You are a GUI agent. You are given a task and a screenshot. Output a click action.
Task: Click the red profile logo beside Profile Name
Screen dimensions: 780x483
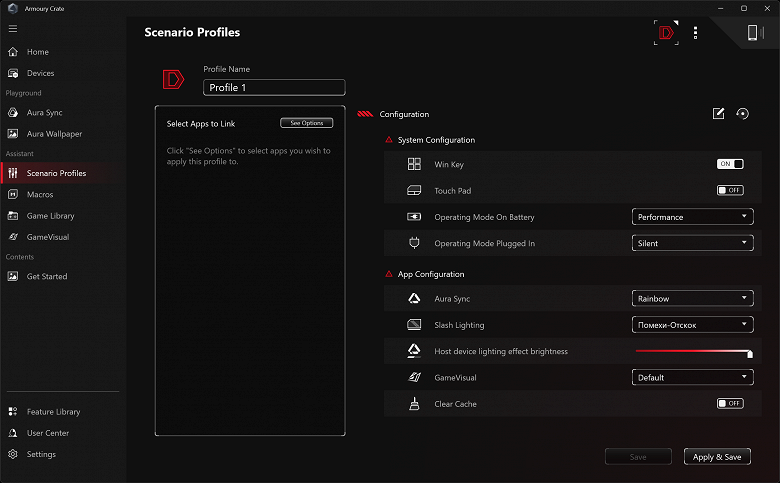coord(173,80)
